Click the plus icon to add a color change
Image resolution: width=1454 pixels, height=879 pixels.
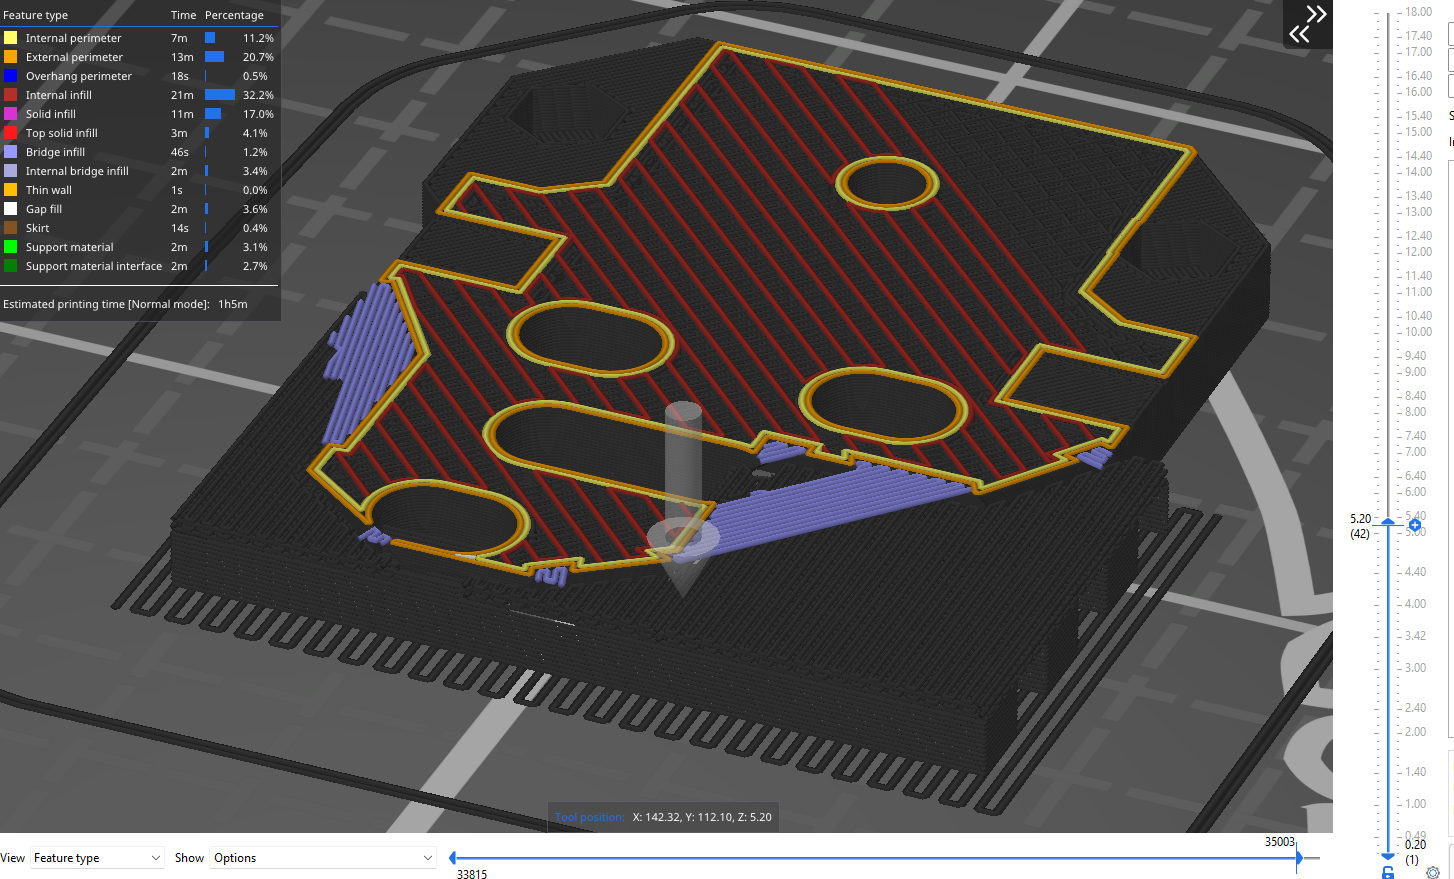[x=1414, y=524]
